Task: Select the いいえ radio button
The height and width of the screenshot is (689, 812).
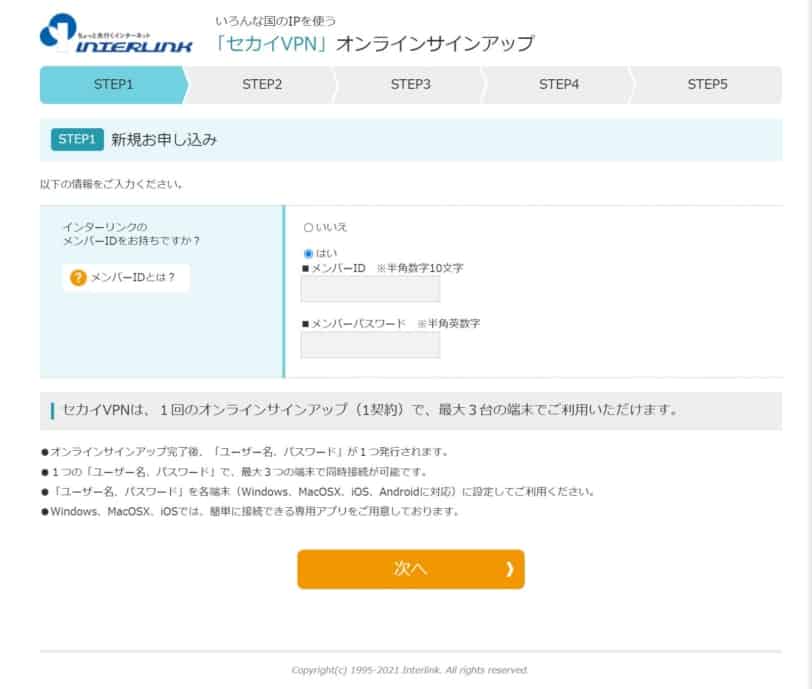Action: tap(308, 227)
